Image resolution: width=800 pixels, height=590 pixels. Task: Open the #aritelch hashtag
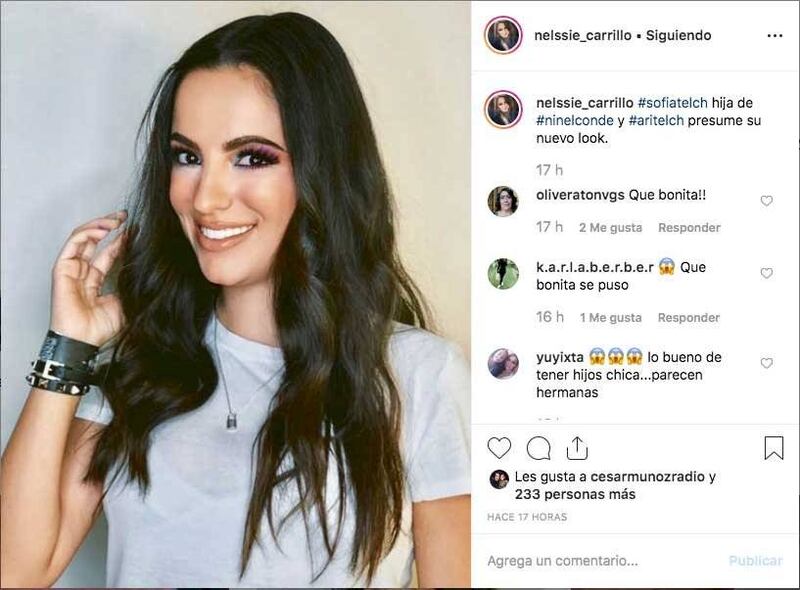pyautogui.click(x=656, y=120)
